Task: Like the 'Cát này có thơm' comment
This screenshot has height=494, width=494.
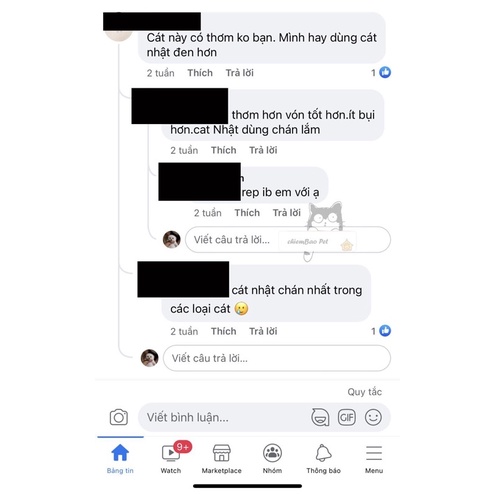Action: coord(200,73)
